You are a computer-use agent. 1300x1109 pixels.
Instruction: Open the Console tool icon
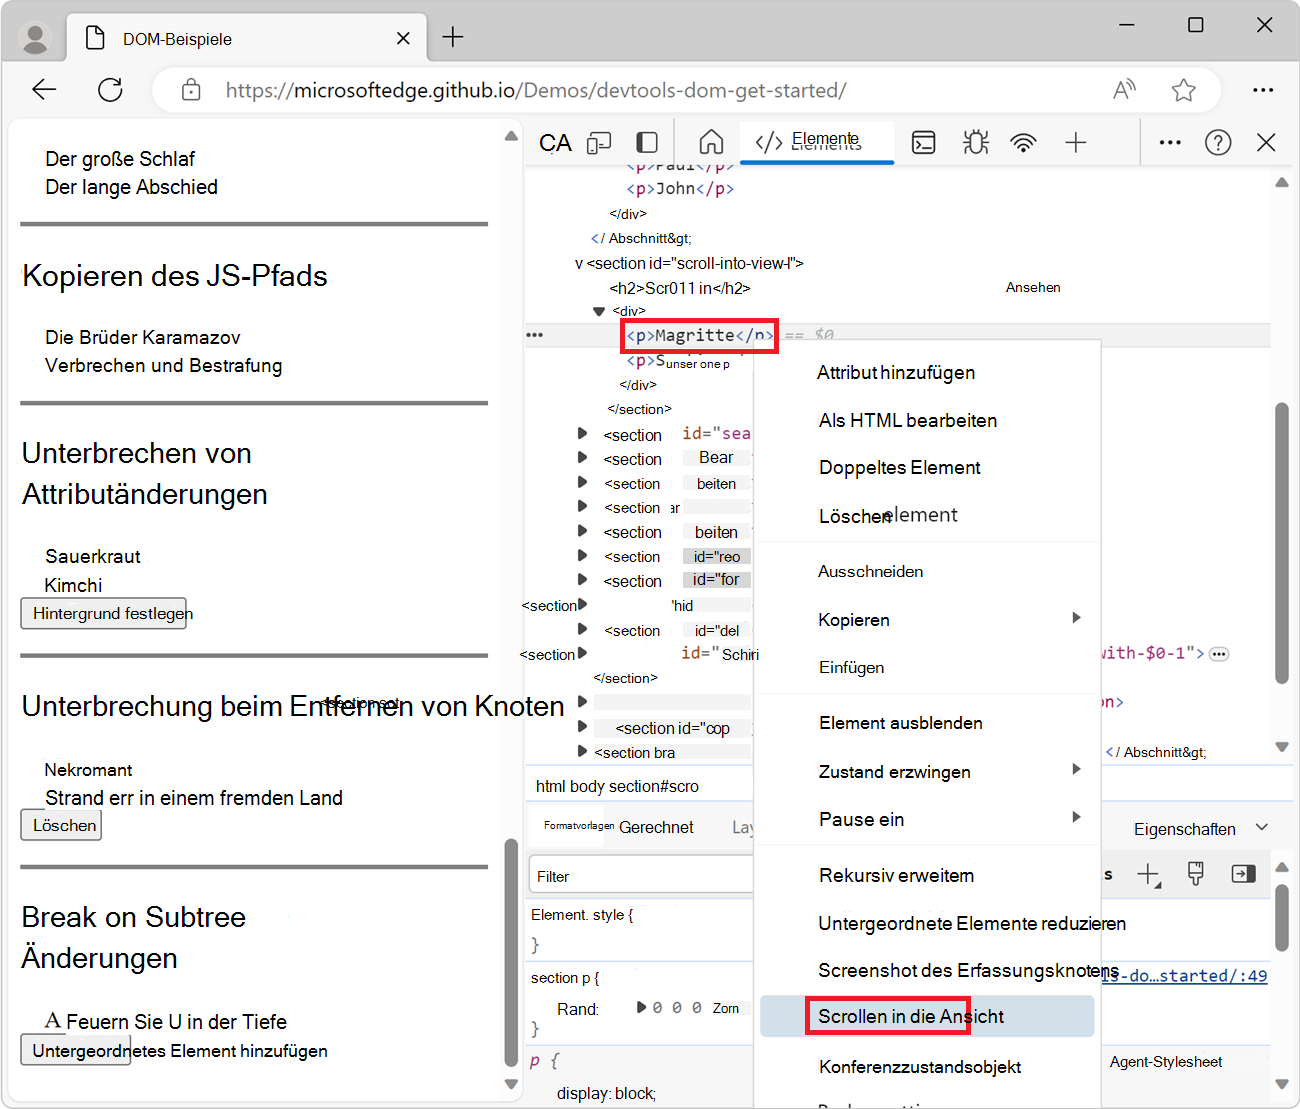(x=924, y=143)
